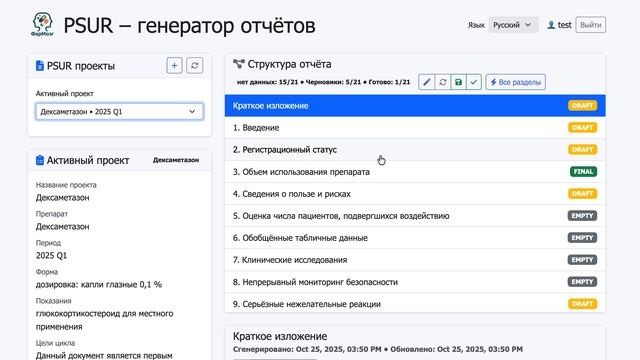The width and height of the screenshot is (640, 360).
Task: Click EMPTY badge on 7. Клинические исследования
Action: (582, 260)
